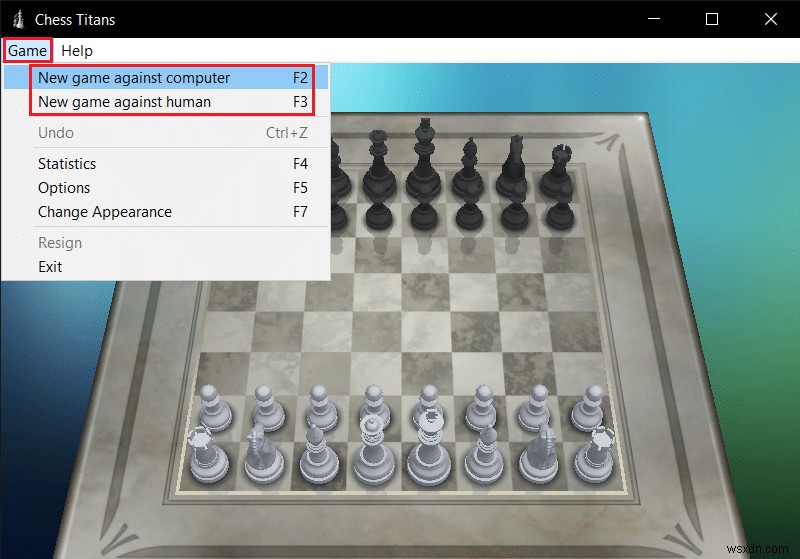Pick the white pawn on the a-file
The height and width of the screenshot is (559, 800).
(214, 409)
